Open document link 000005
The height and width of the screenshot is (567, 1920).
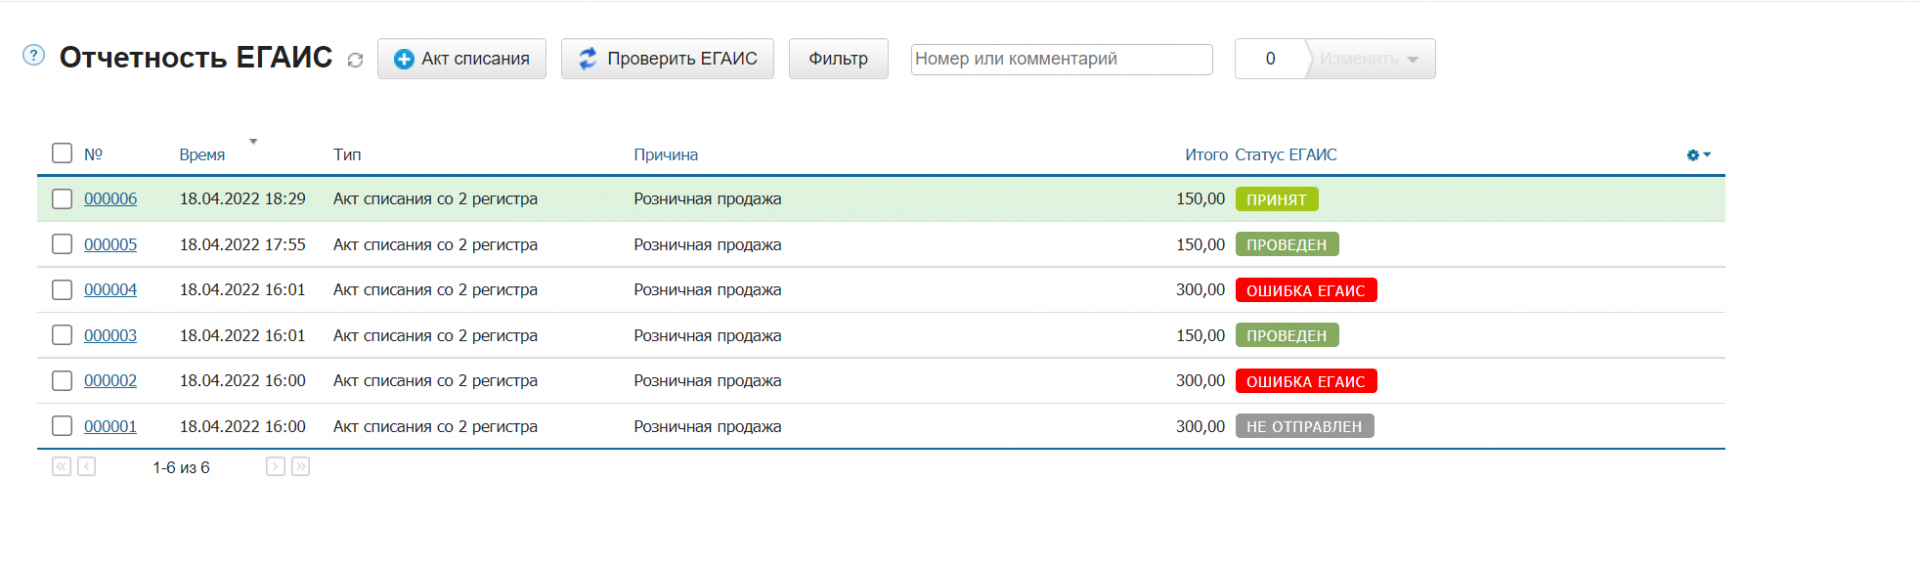(110, 245)
